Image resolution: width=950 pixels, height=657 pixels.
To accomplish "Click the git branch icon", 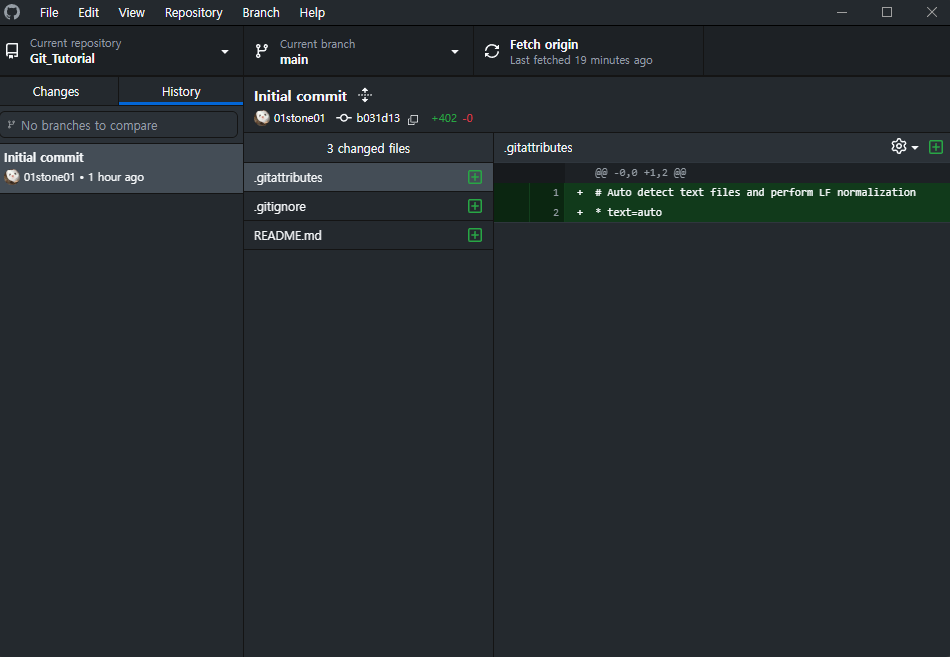I will pos(262,52).
